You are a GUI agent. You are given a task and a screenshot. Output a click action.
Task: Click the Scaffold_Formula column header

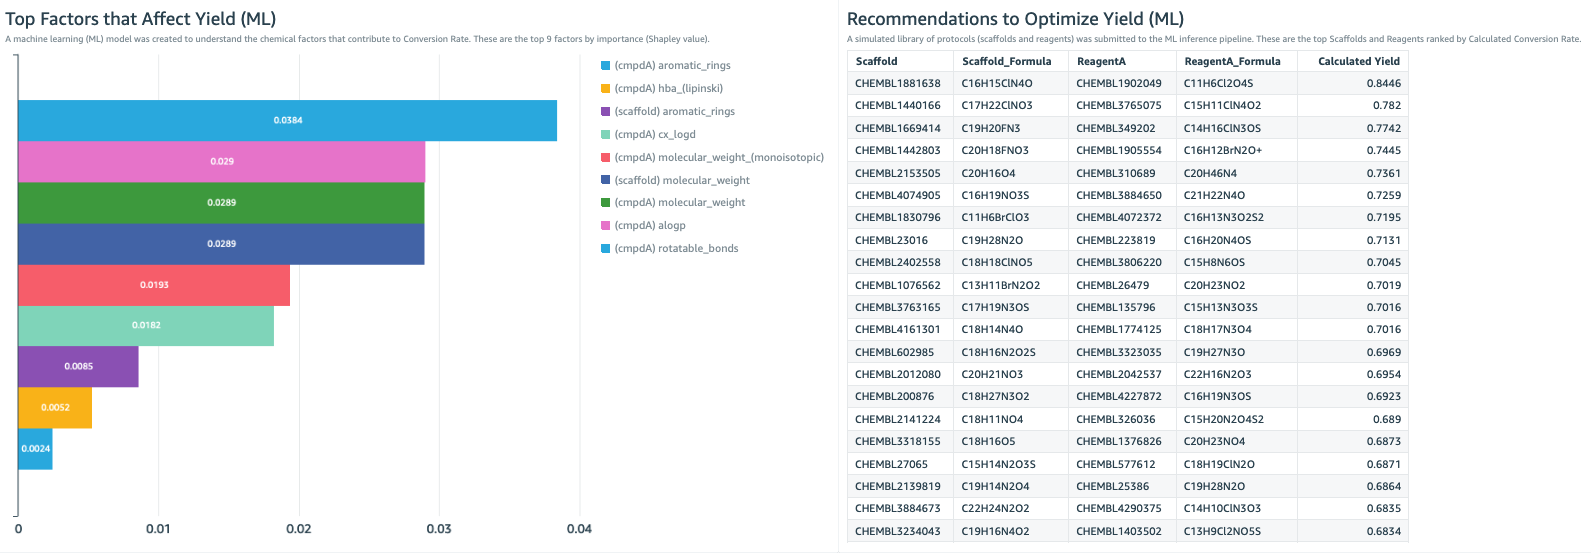click(1006, 61)
